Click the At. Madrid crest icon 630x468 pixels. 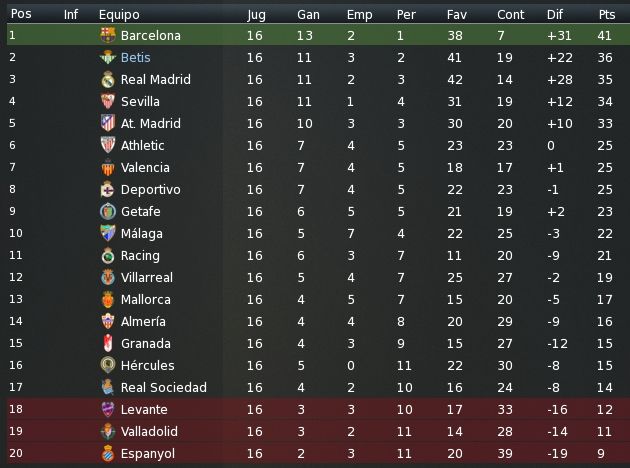(108, 123)
